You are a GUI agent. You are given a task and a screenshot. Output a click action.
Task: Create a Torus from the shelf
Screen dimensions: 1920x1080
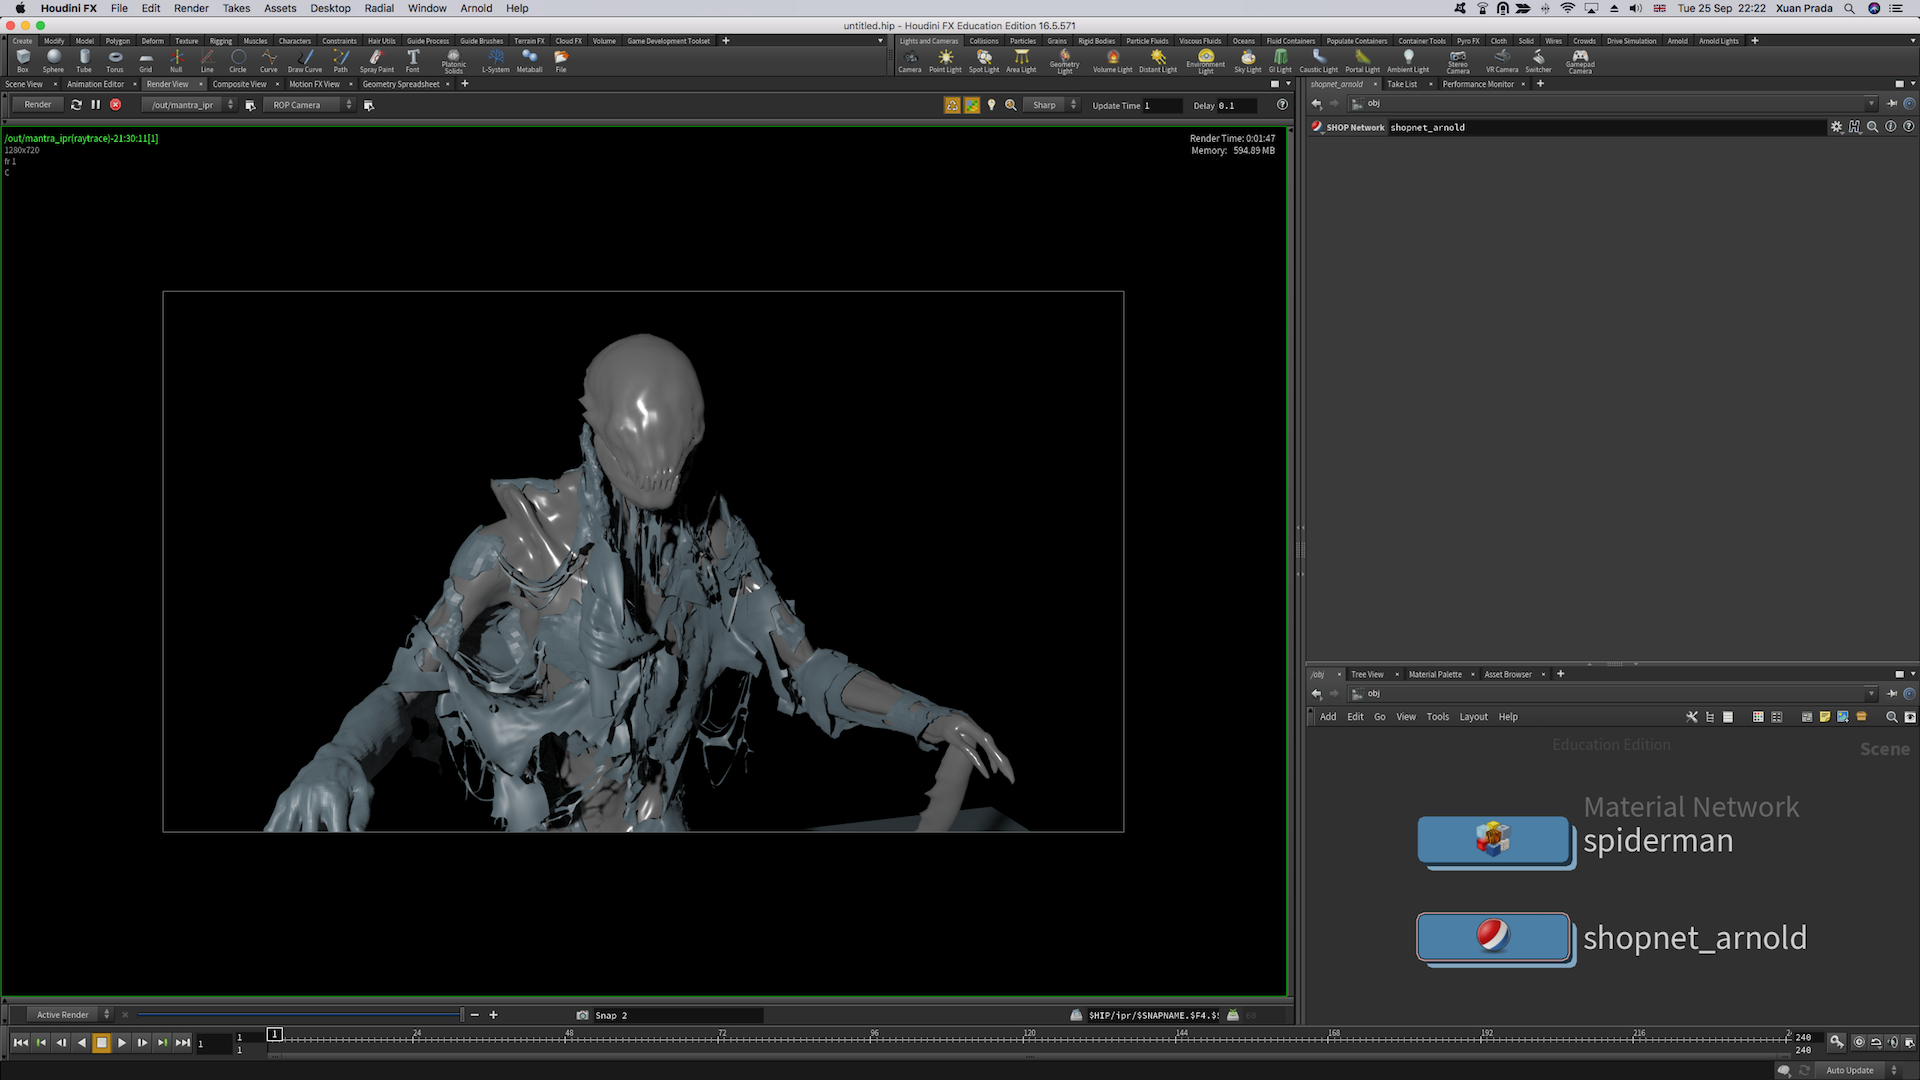(115, 61)
